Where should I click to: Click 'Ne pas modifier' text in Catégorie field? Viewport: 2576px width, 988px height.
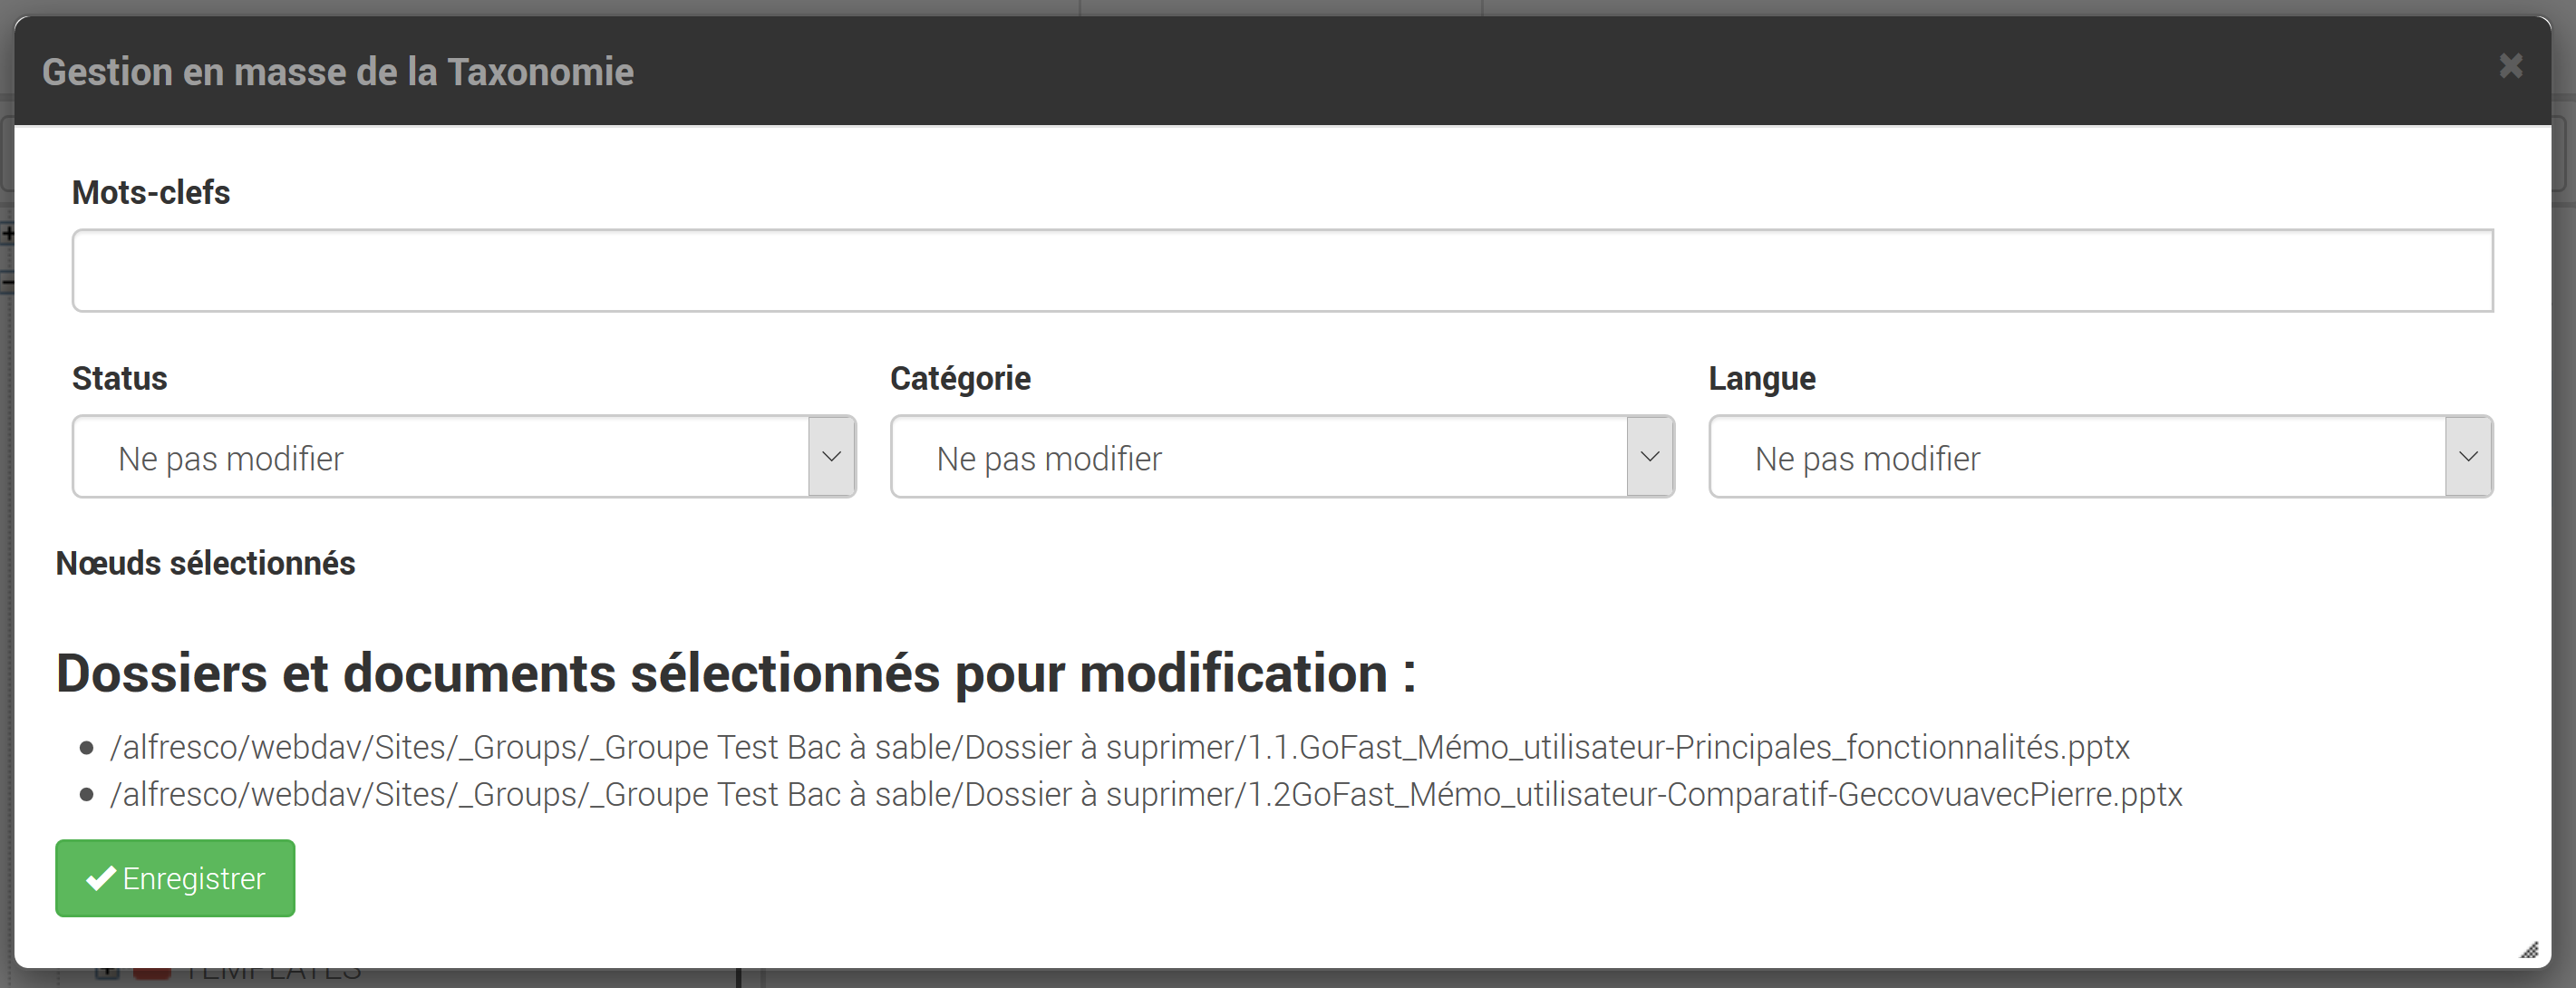[x=1049, y=459]
